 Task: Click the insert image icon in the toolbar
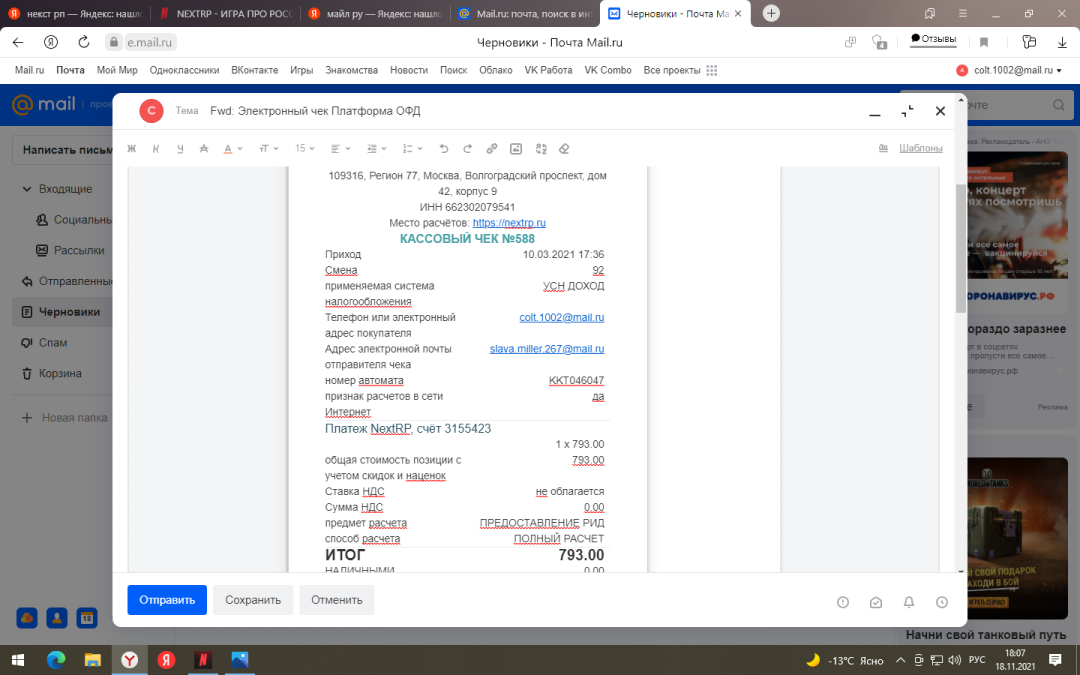pyautogui.click(x=516, y=148)
